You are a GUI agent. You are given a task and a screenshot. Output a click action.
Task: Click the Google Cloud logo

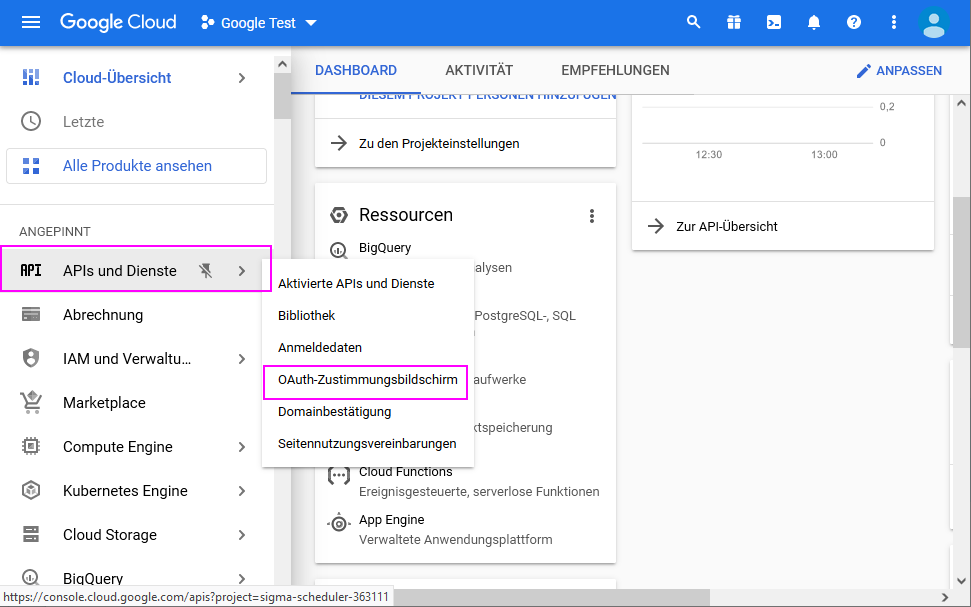coord(118,23)
